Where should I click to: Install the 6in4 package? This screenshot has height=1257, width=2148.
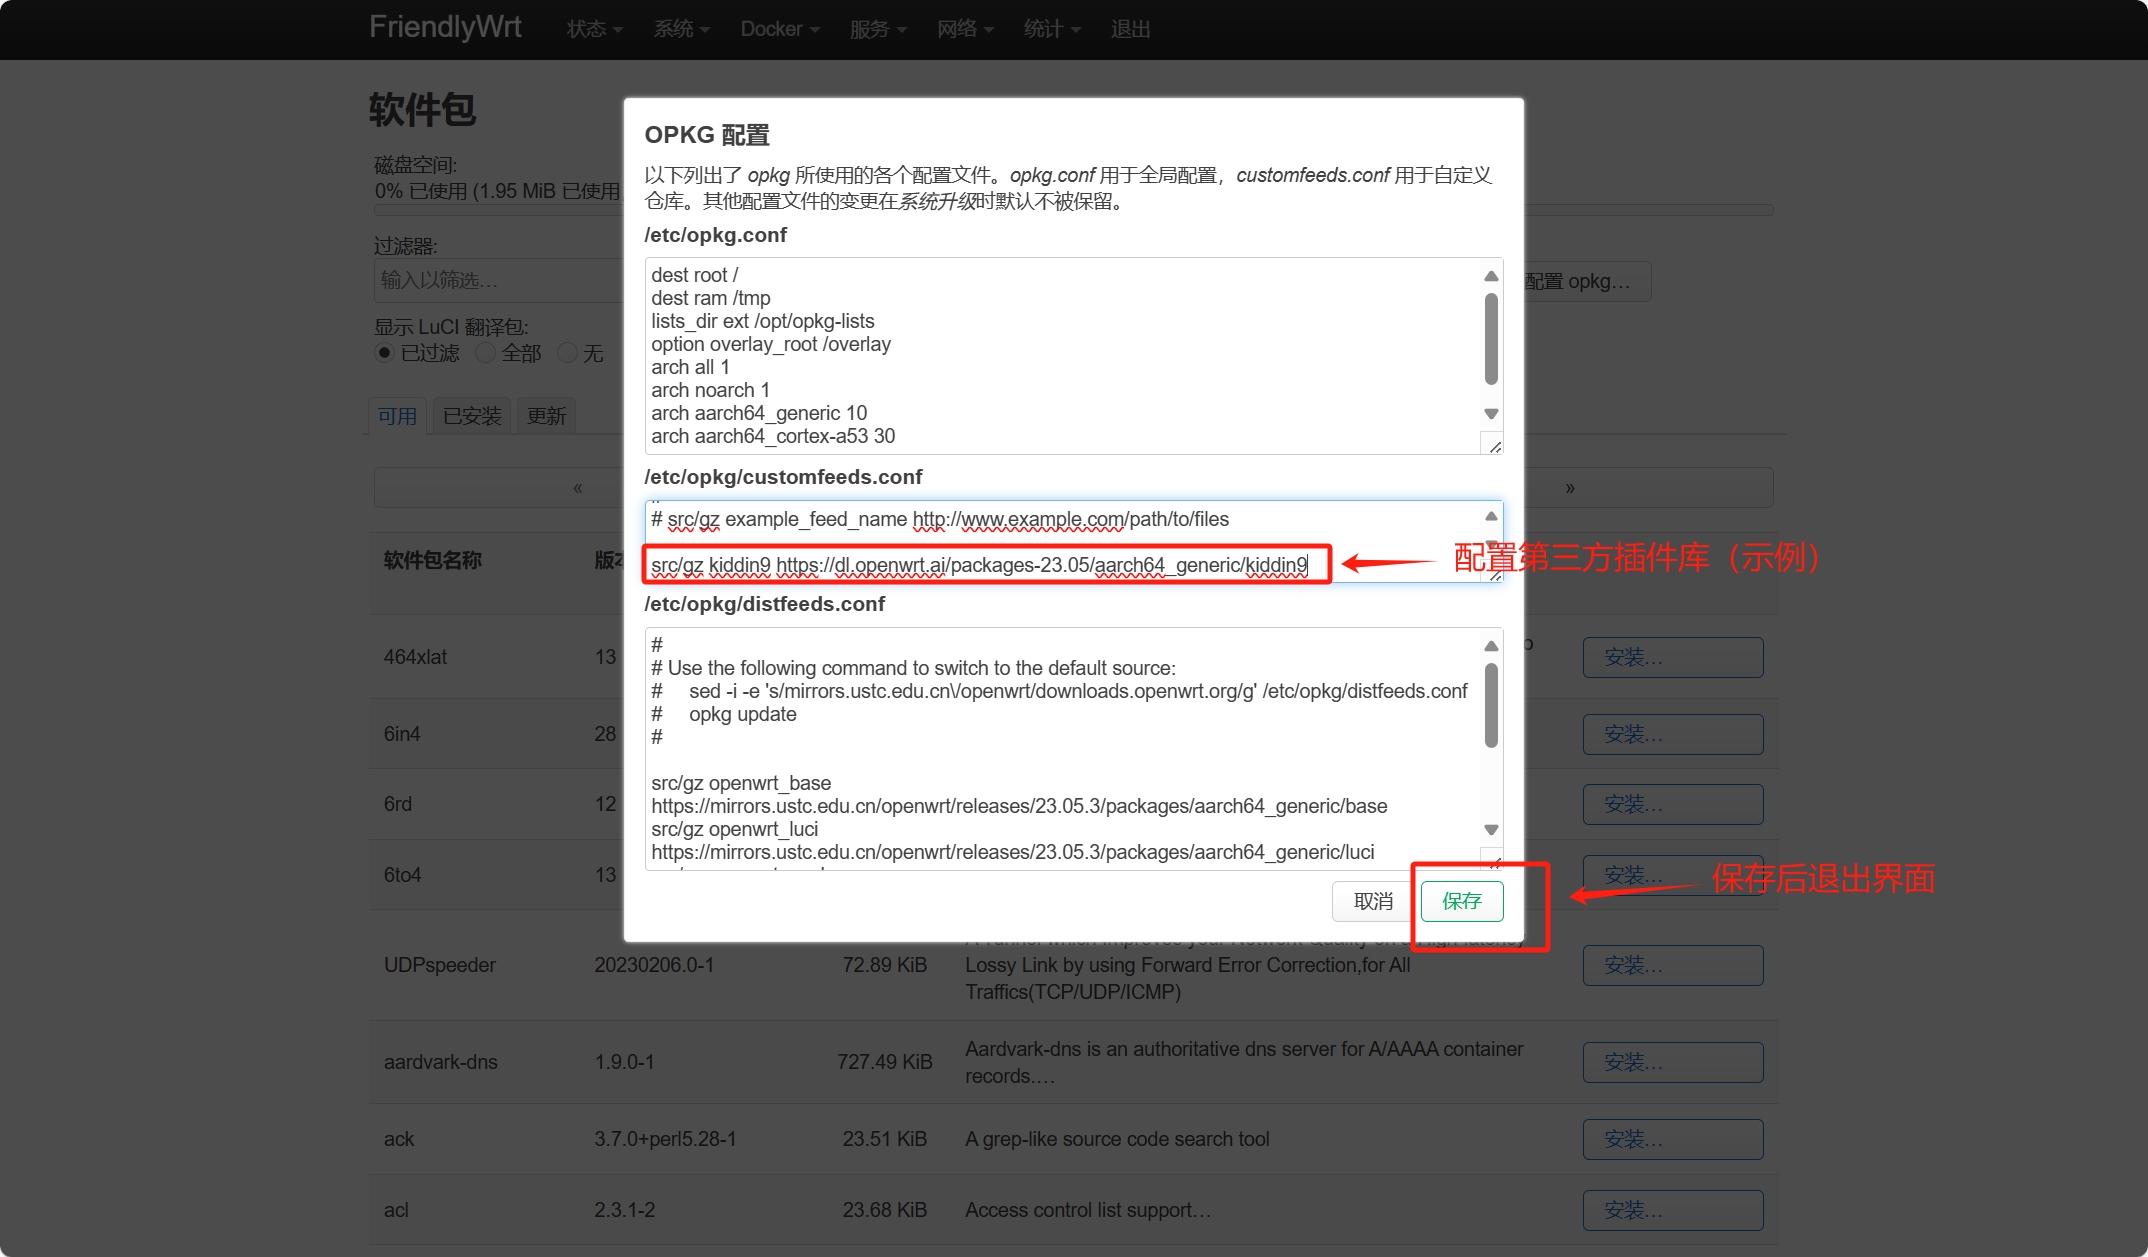click(1673, 734)
